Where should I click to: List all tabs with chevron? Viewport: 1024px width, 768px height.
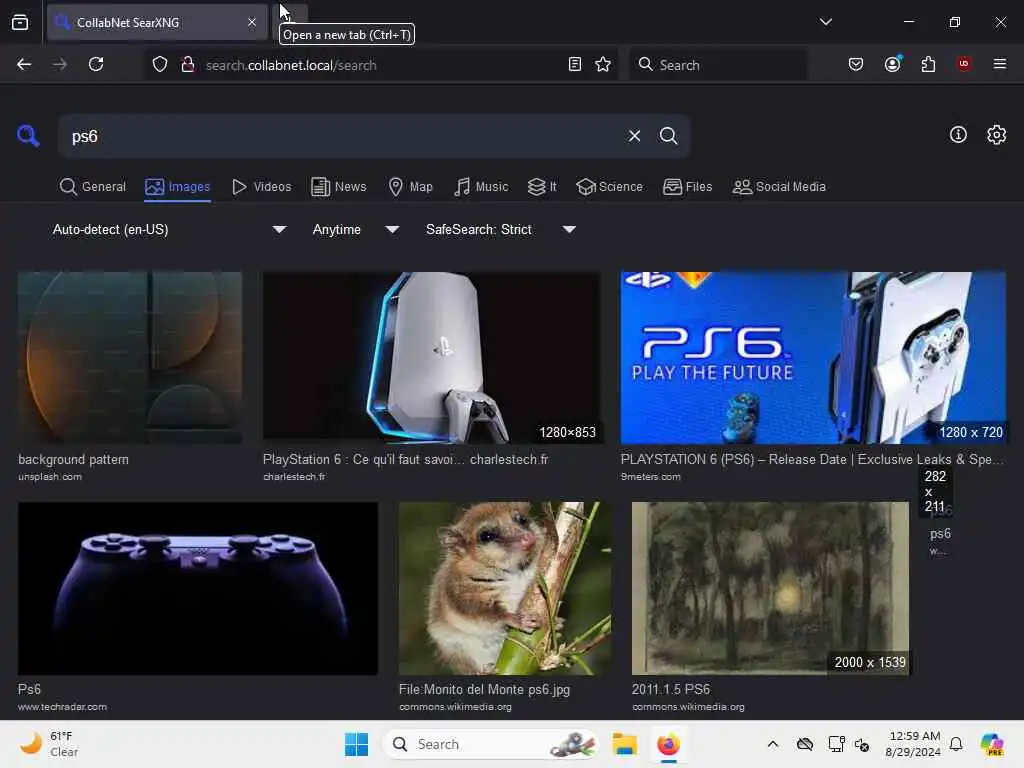(825, 22)
